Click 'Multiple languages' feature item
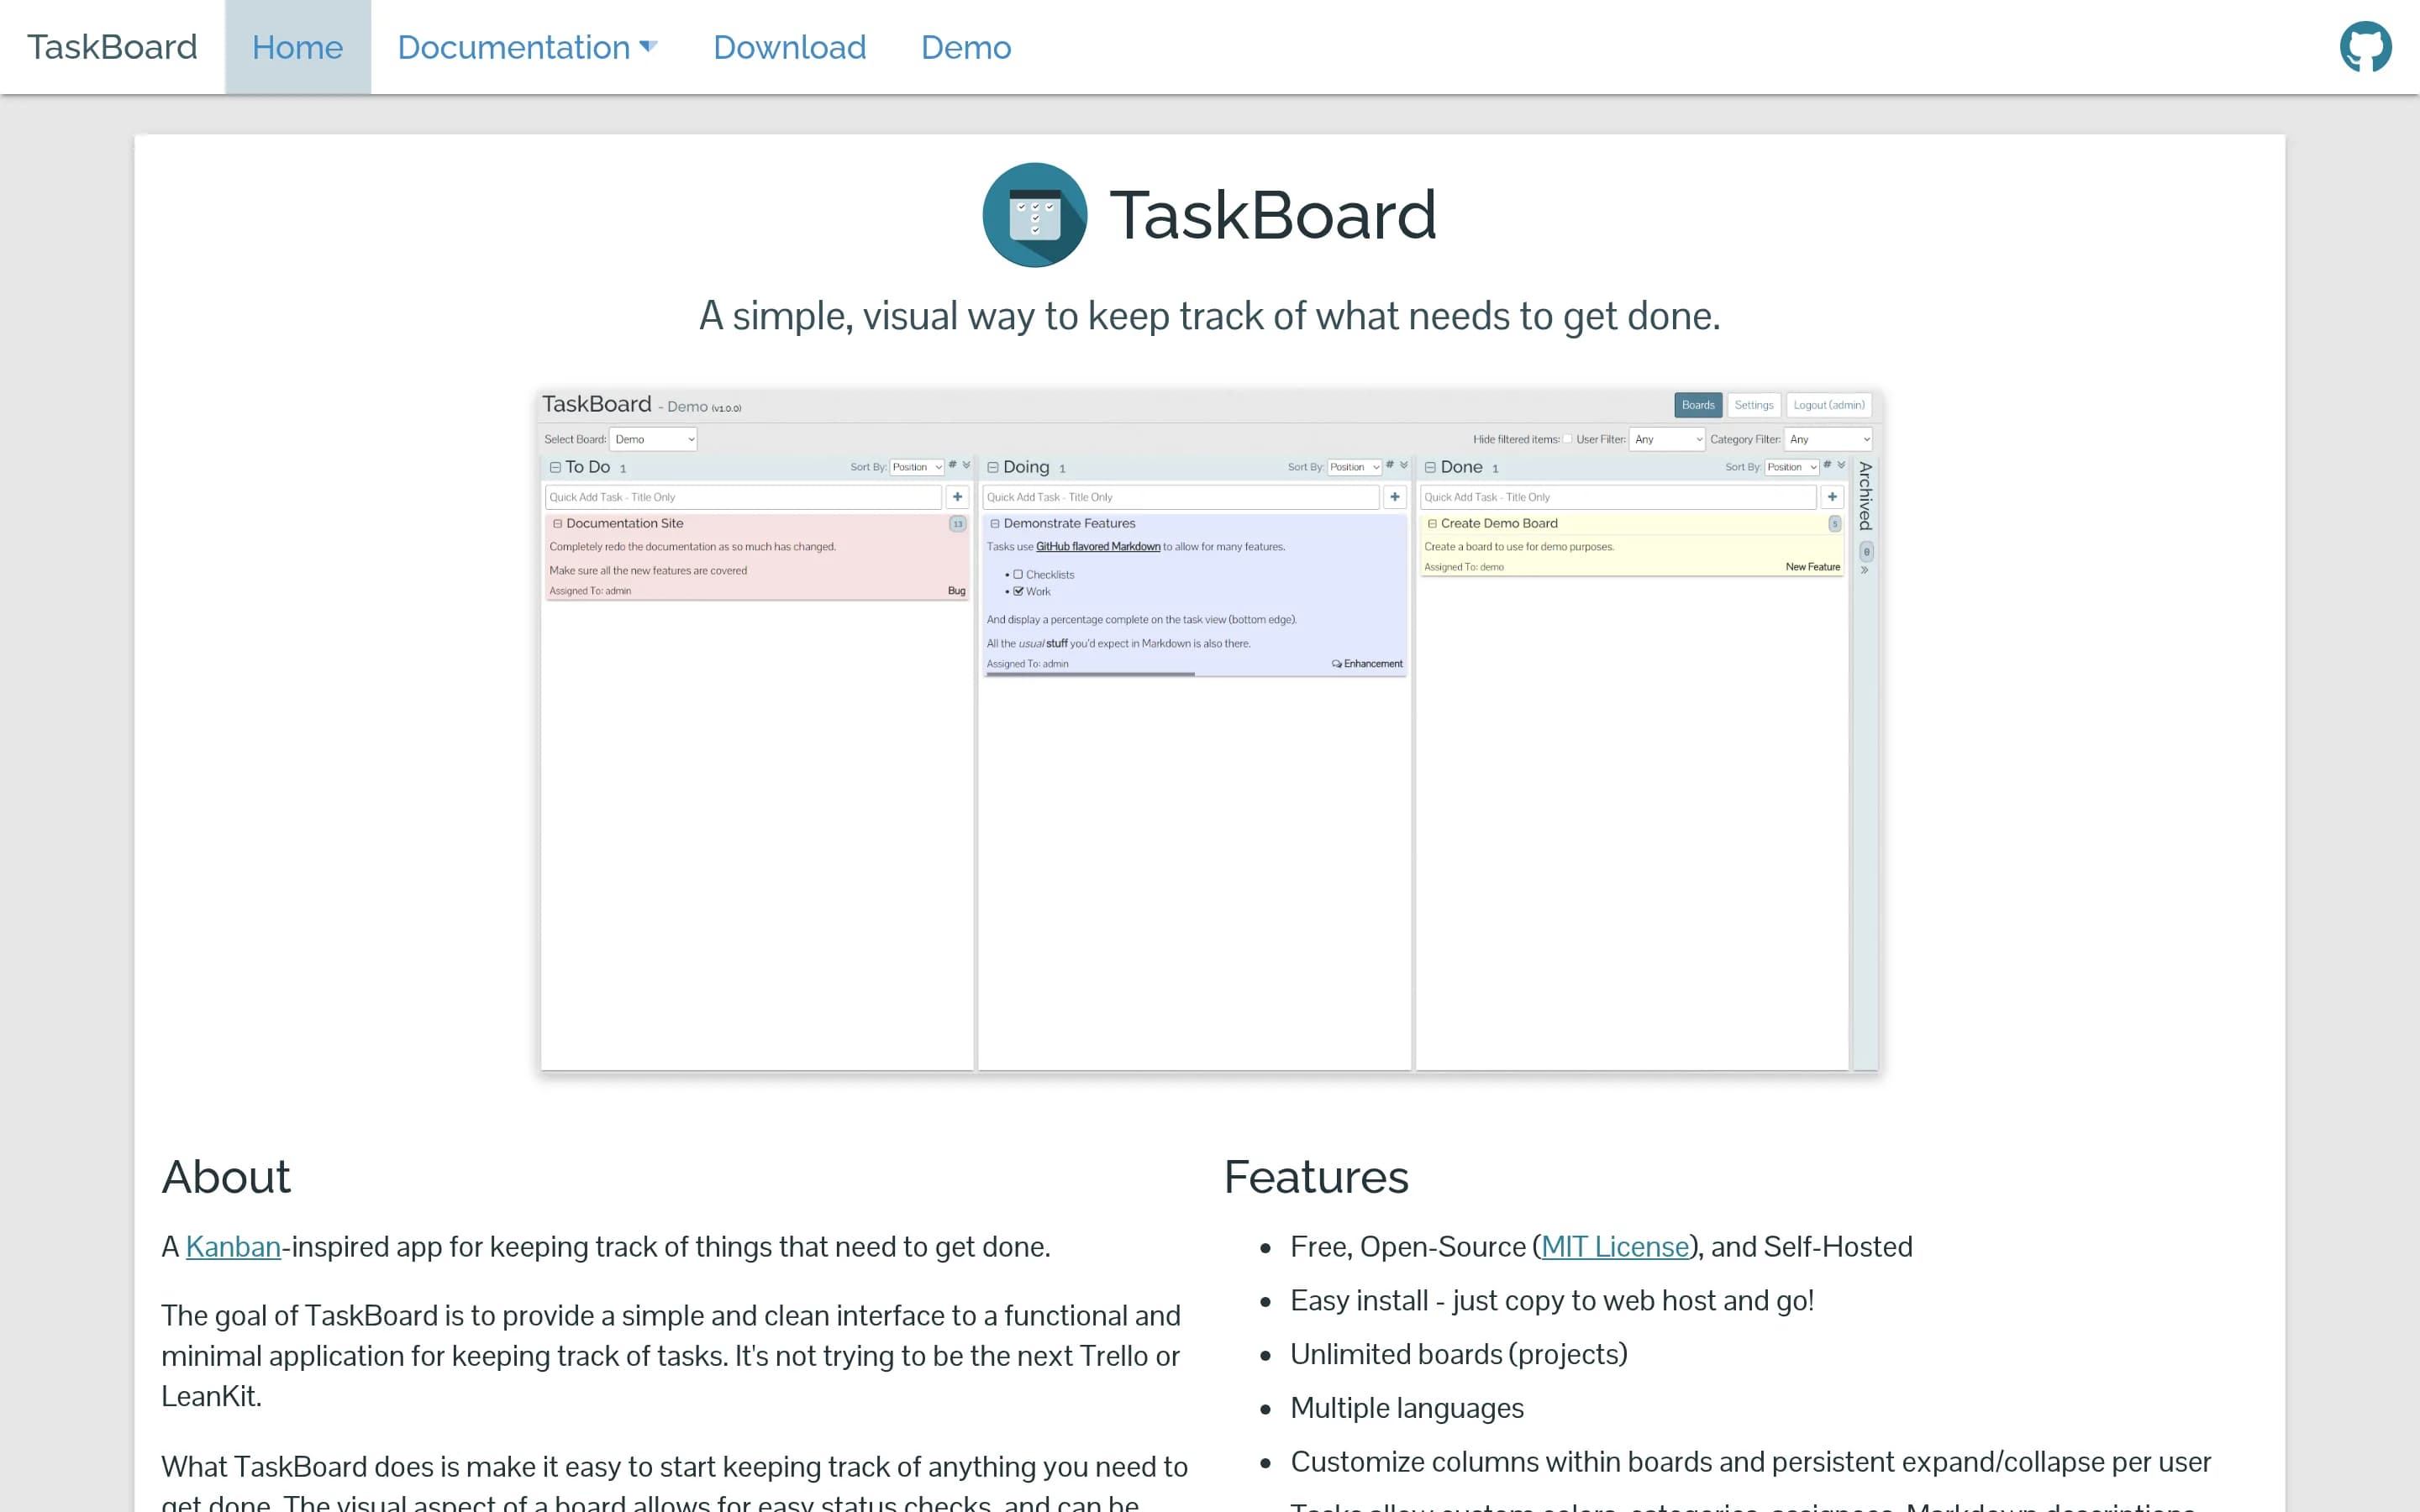 (x=1407, y=1409)
